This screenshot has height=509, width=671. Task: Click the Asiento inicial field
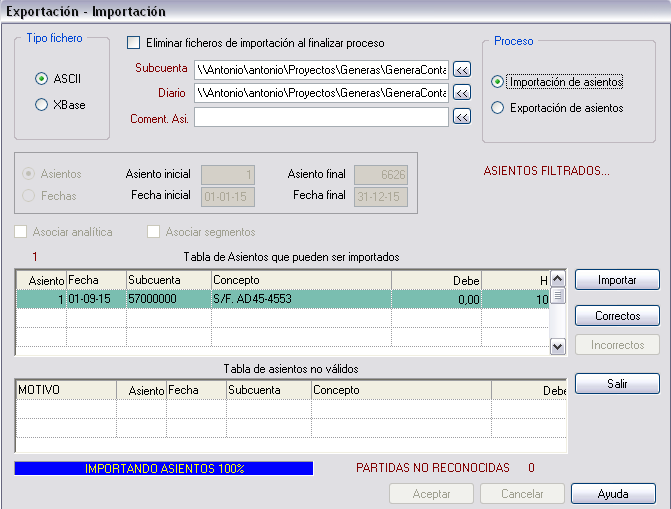228,175
